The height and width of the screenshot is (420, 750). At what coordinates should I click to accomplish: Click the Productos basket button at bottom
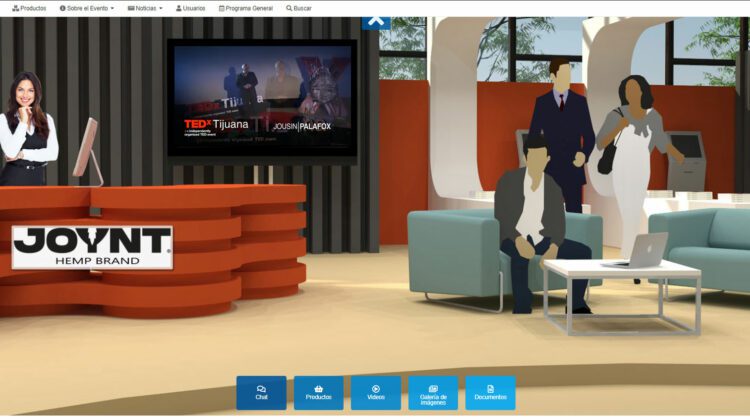click(318, 393)
